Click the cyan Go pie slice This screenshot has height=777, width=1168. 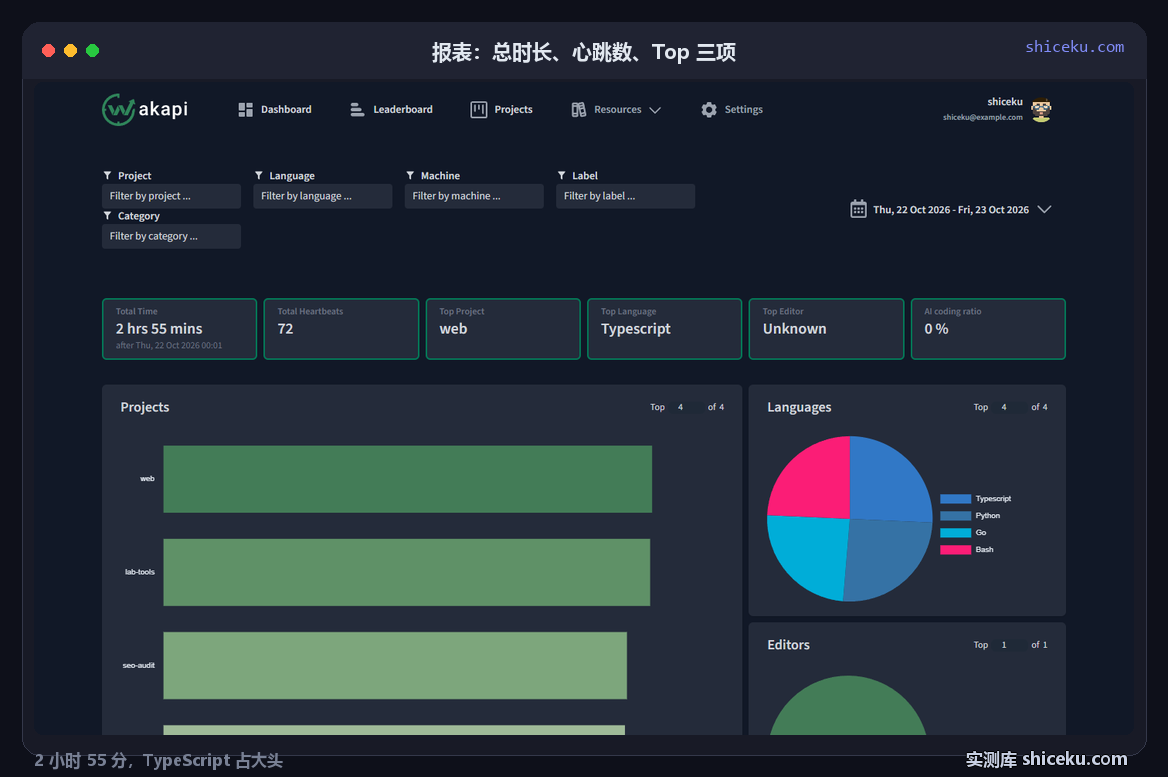tap(812, 553)
